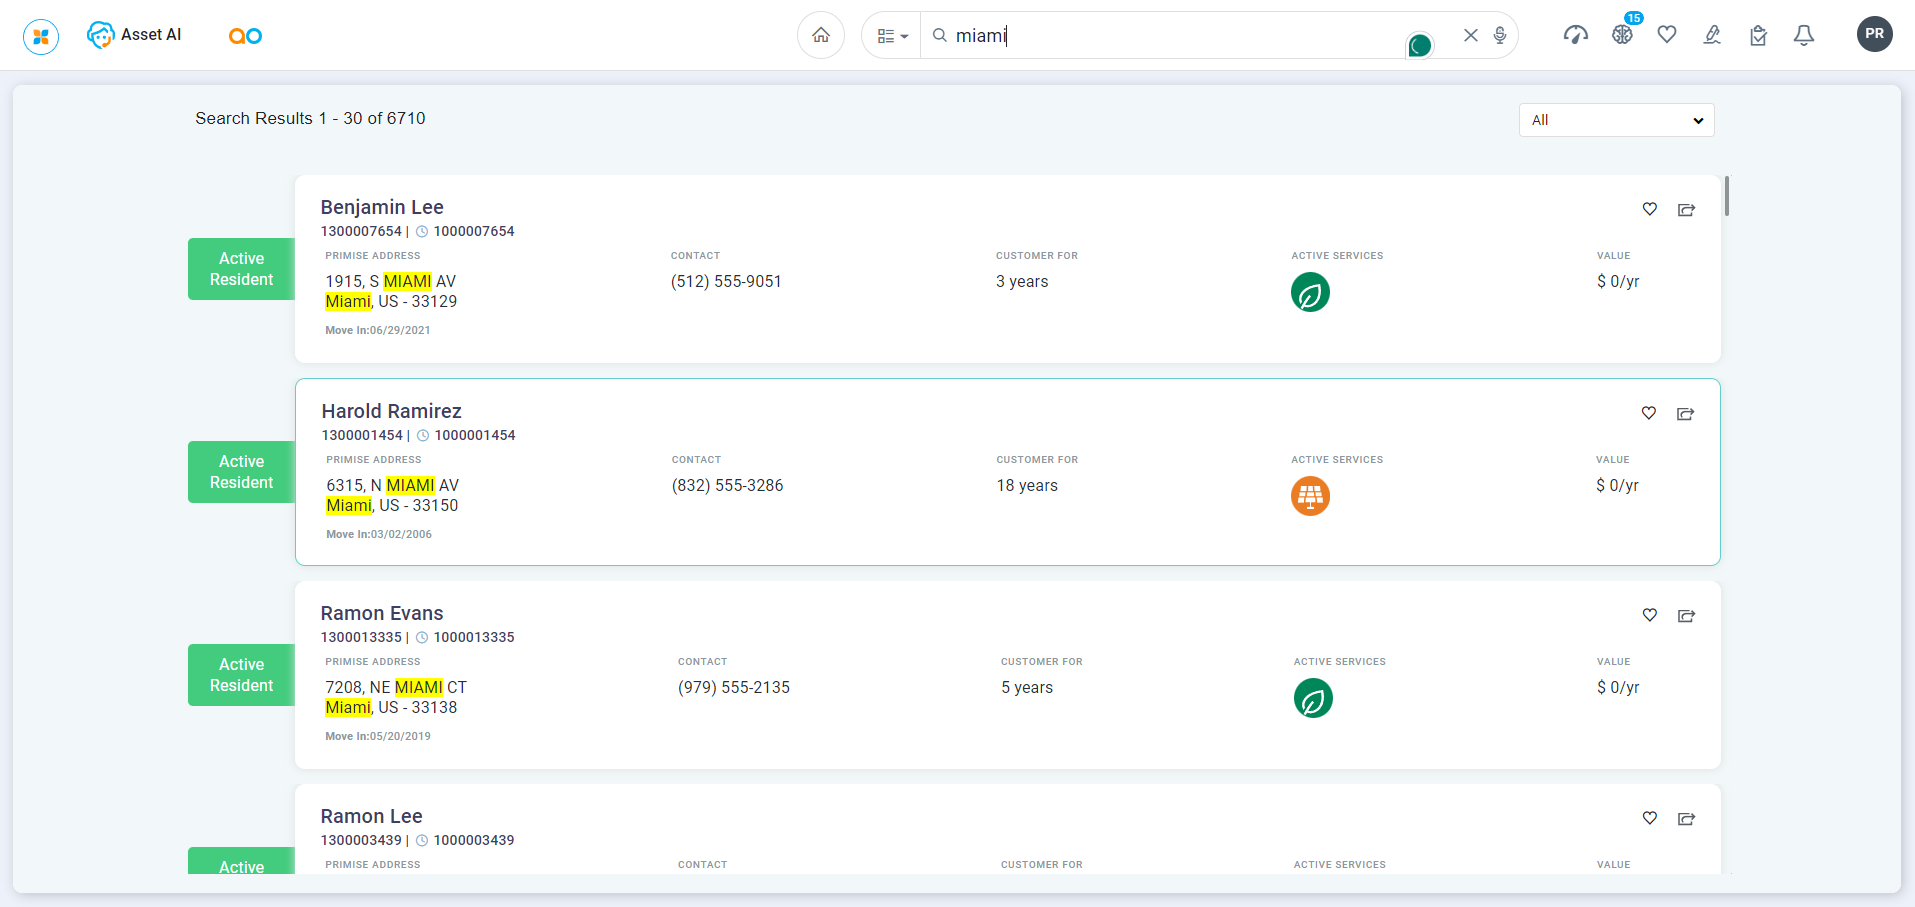
Task: Clear the search text with X
Action: (x=1470, y=36)
